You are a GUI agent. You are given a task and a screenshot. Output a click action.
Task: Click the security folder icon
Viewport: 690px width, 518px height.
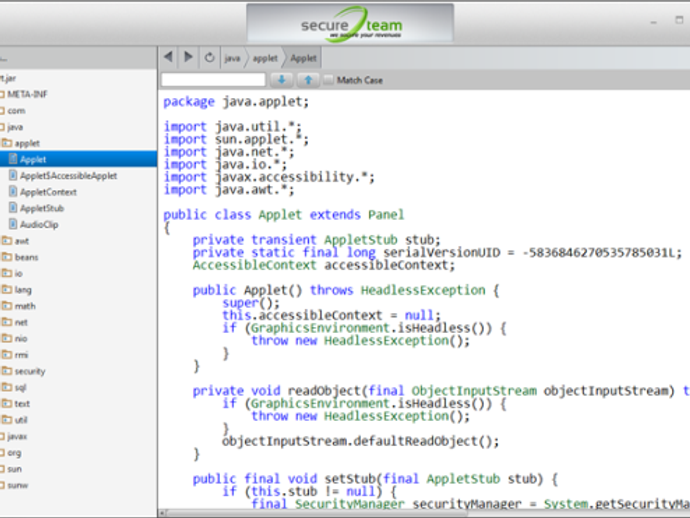click(x=7, y=371)
